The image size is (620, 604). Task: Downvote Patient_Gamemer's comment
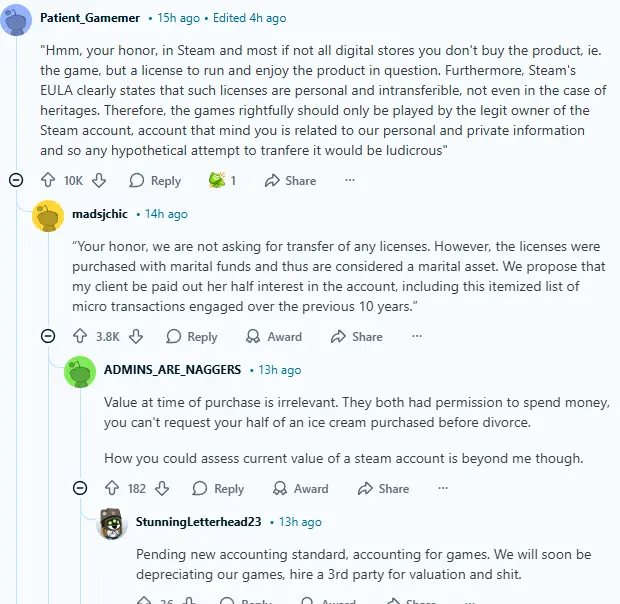pos(98,181)
